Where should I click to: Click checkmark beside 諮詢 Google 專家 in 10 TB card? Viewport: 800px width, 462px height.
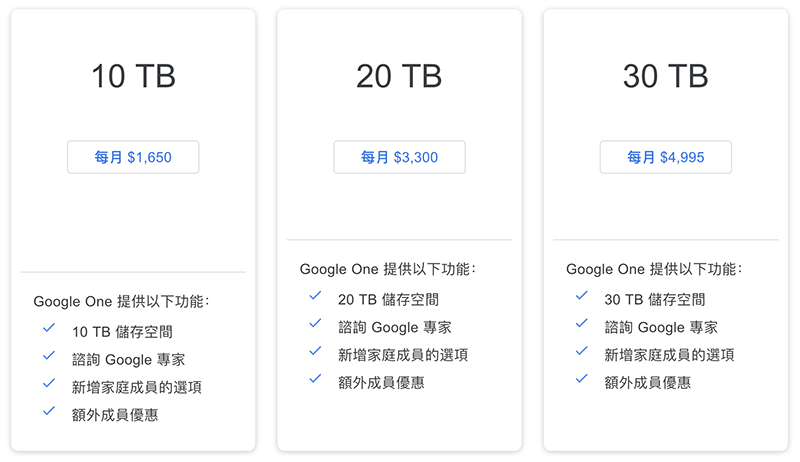tap(48, 355)
